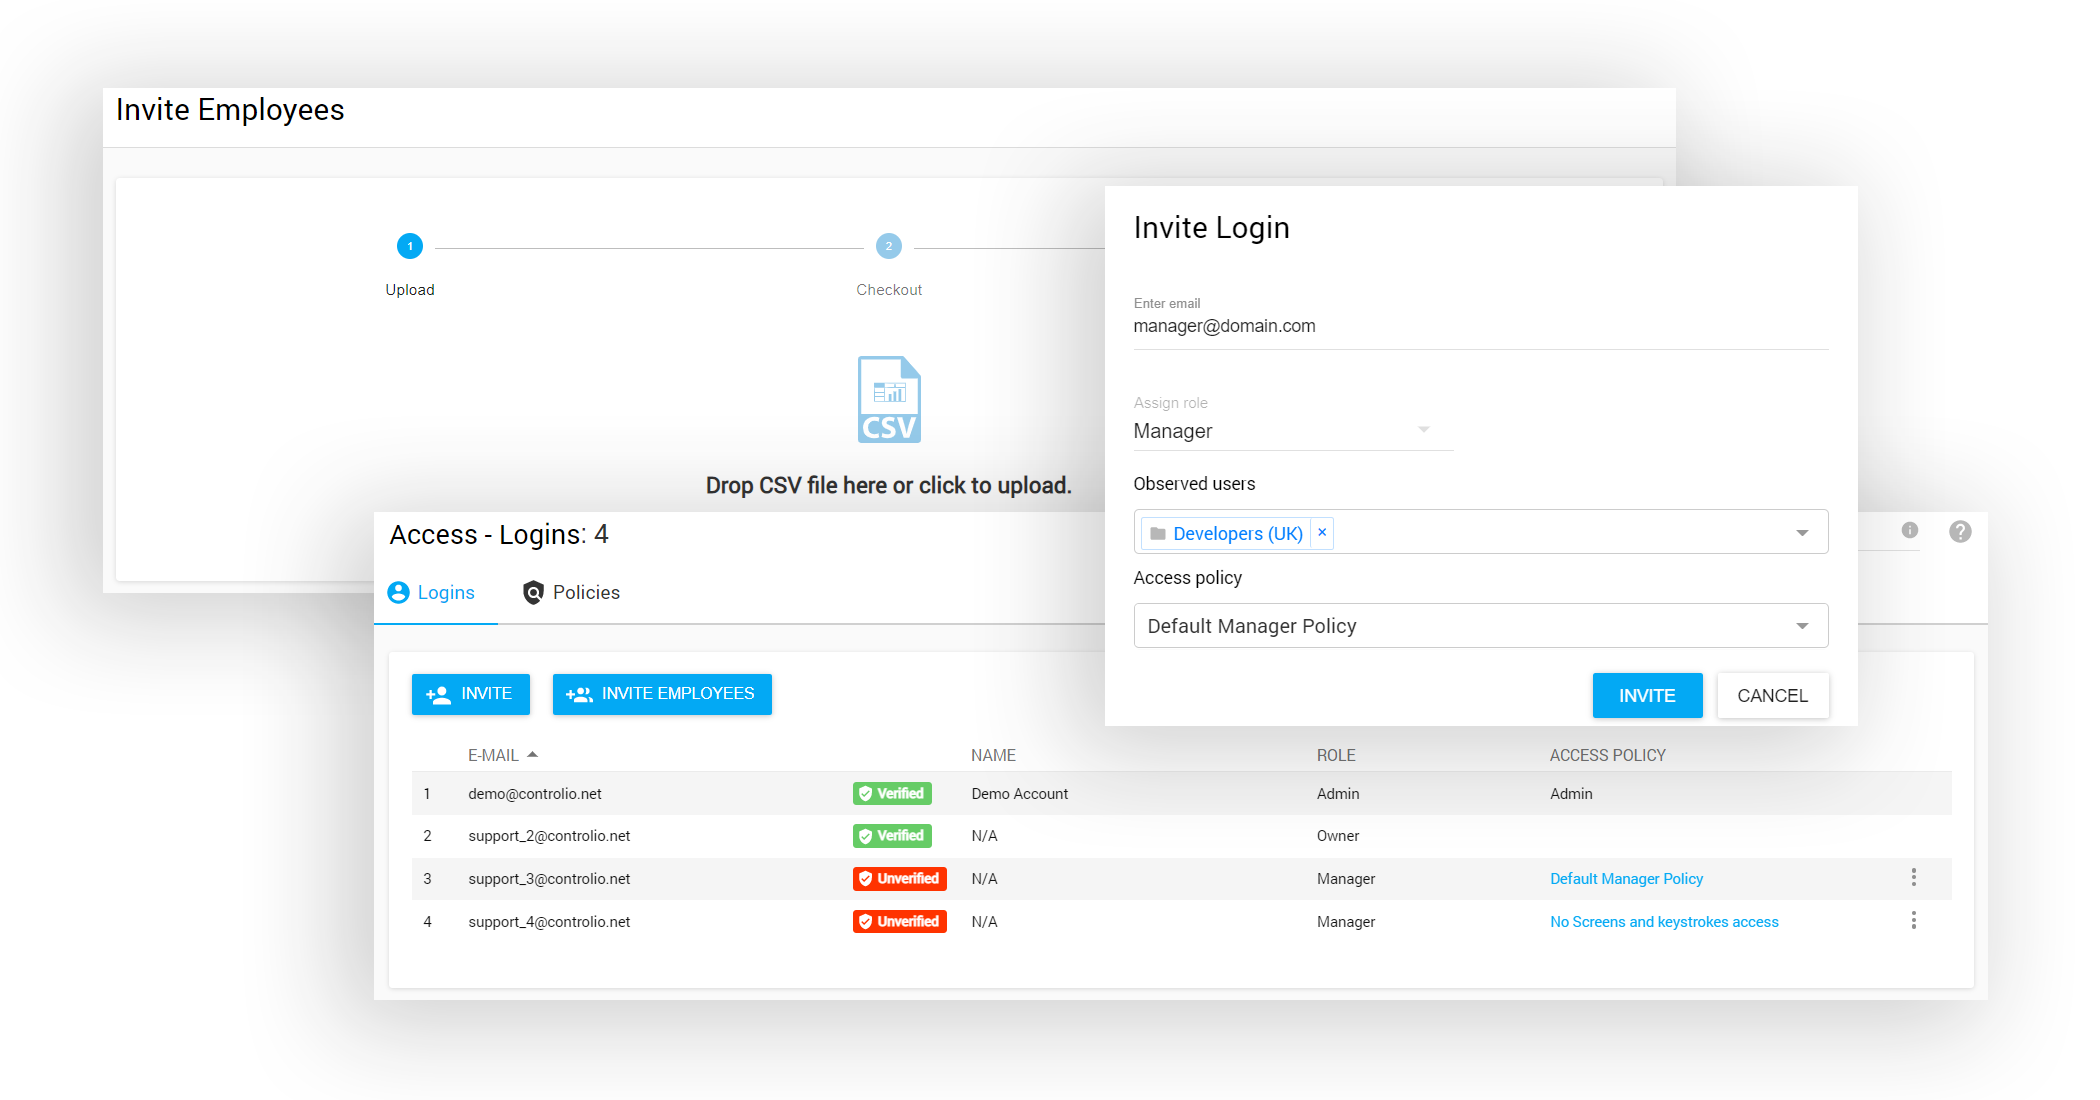The image size is (2100, 1100).
Task: Click the CSV file upload icon
Action: [888, 399]
